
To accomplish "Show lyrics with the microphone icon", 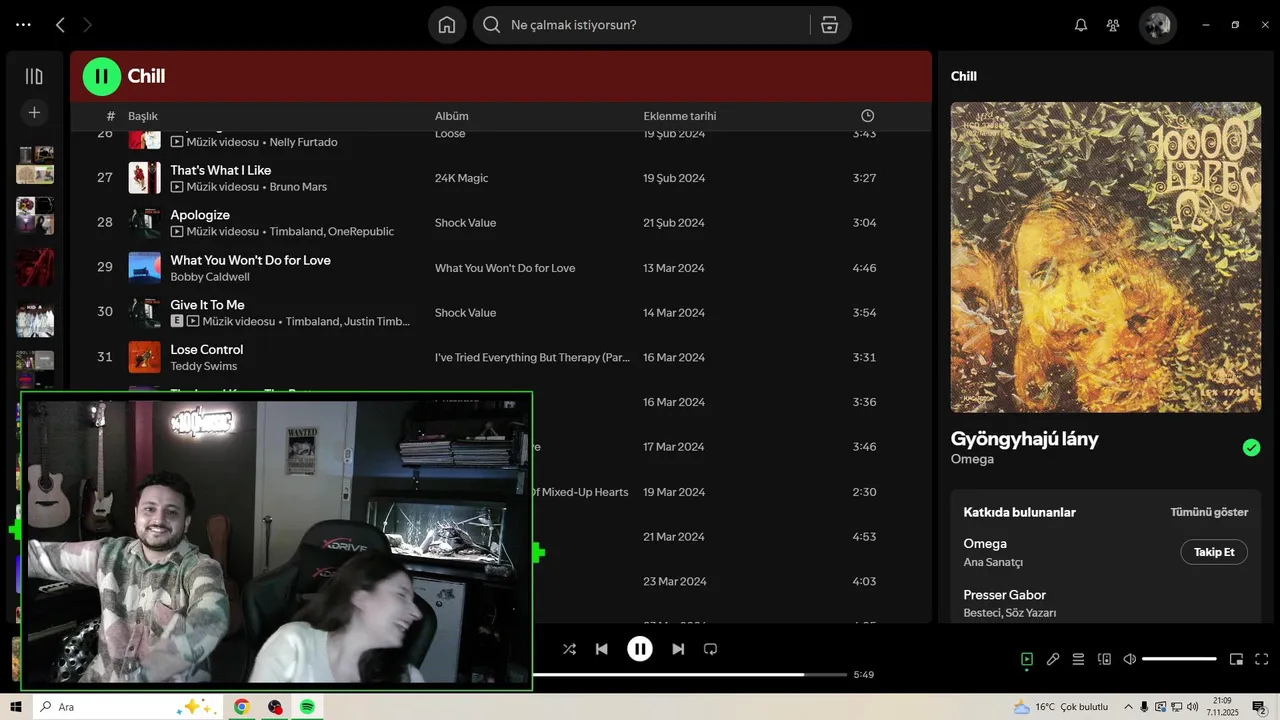I will tap(1053, 659).
